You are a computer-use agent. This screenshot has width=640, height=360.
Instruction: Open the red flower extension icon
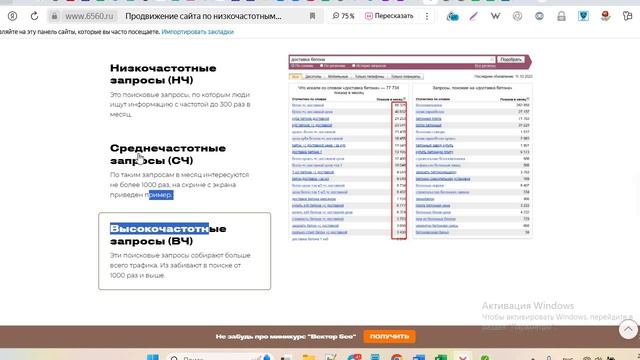pyautogui.click(x=605, y=16)
